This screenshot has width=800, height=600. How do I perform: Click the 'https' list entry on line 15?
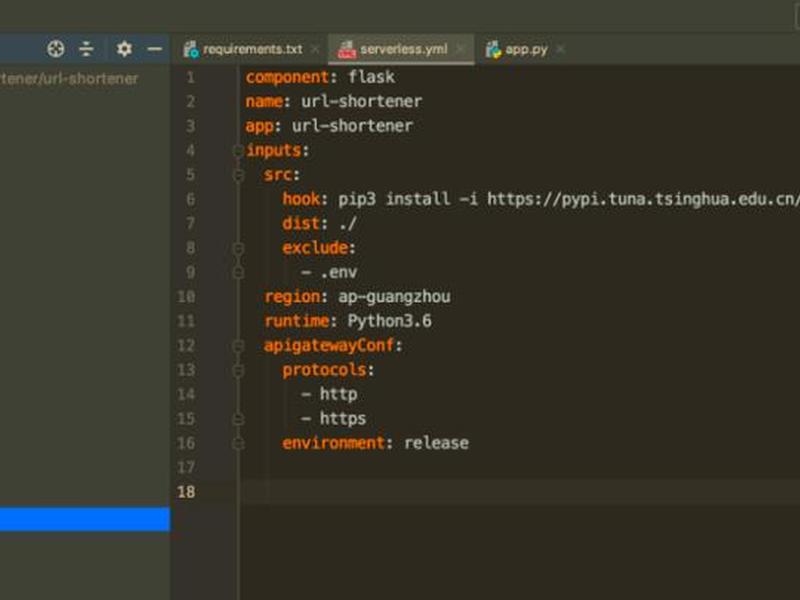coord(343,419)
